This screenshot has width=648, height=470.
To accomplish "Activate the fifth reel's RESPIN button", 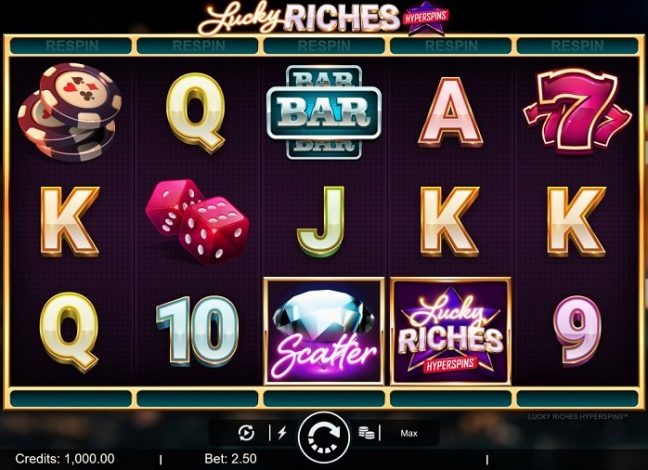I will (x=577, y=46).
